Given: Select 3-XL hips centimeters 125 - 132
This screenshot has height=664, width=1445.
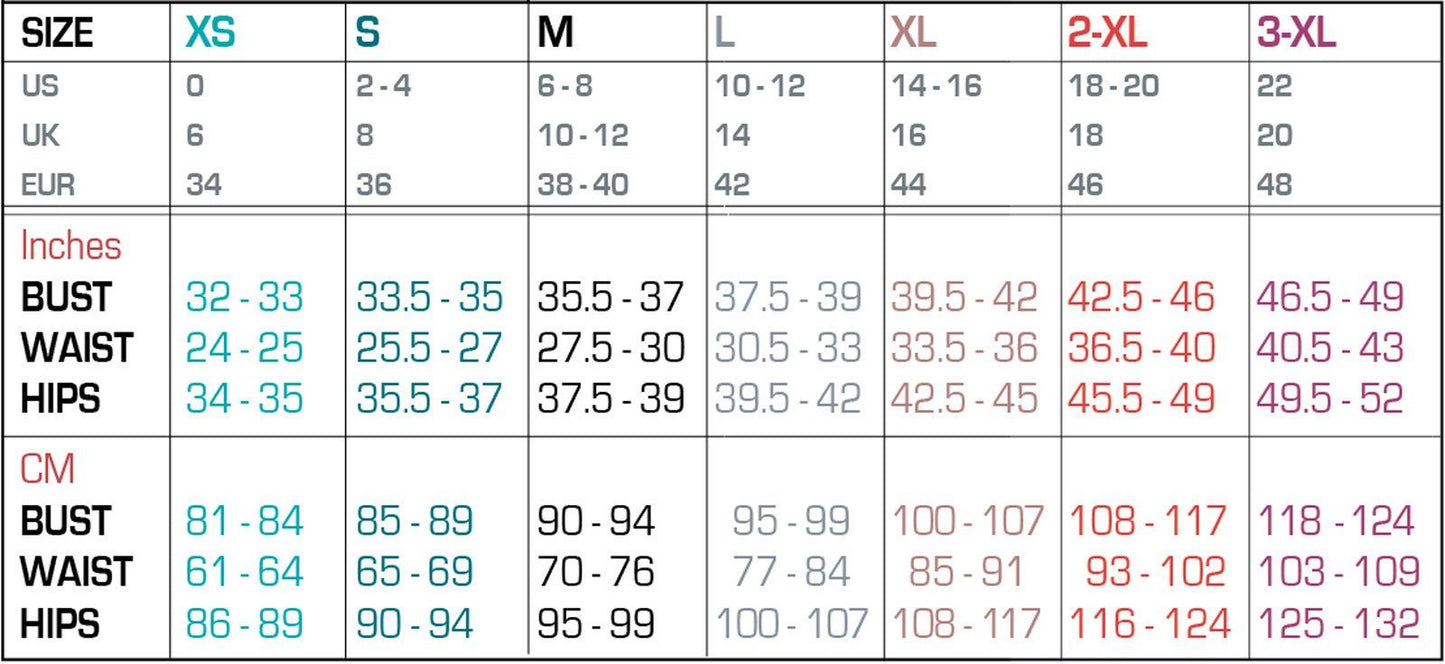Looking at the screenshot, I should tap(1338, 624).
